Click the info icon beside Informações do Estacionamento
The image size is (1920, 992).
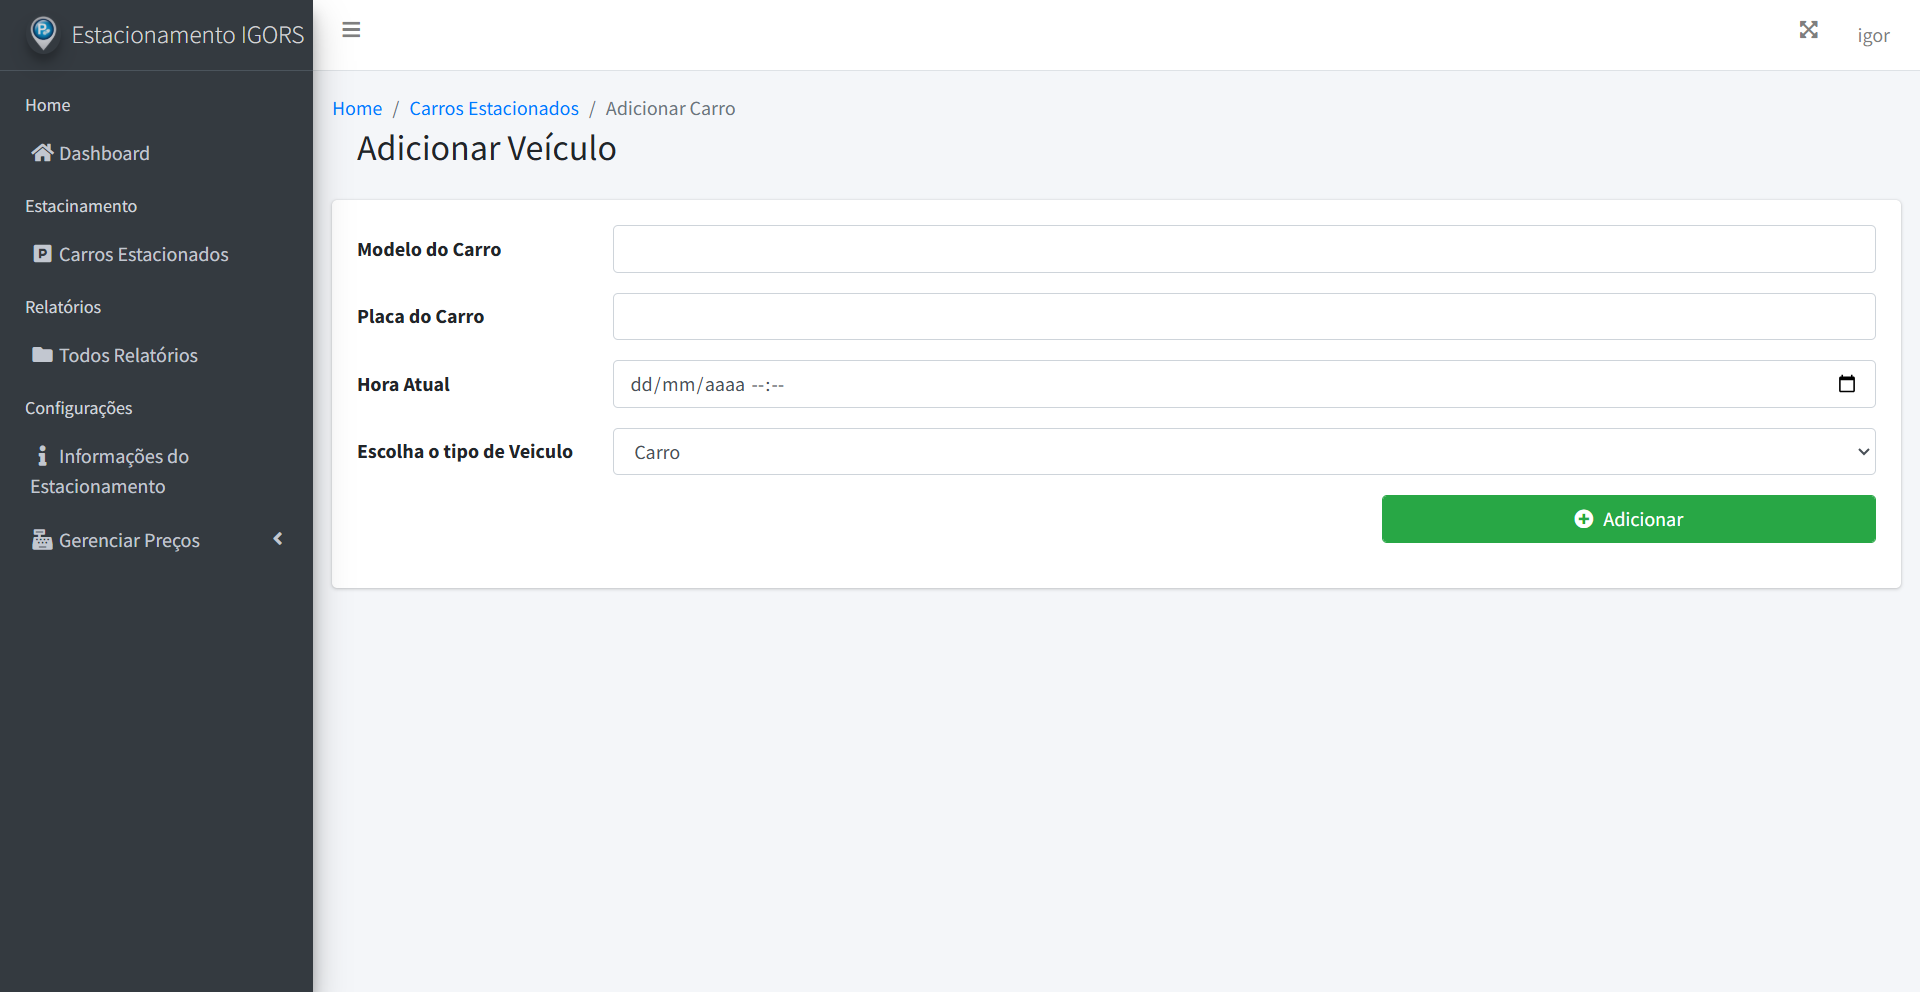point(42,456)
